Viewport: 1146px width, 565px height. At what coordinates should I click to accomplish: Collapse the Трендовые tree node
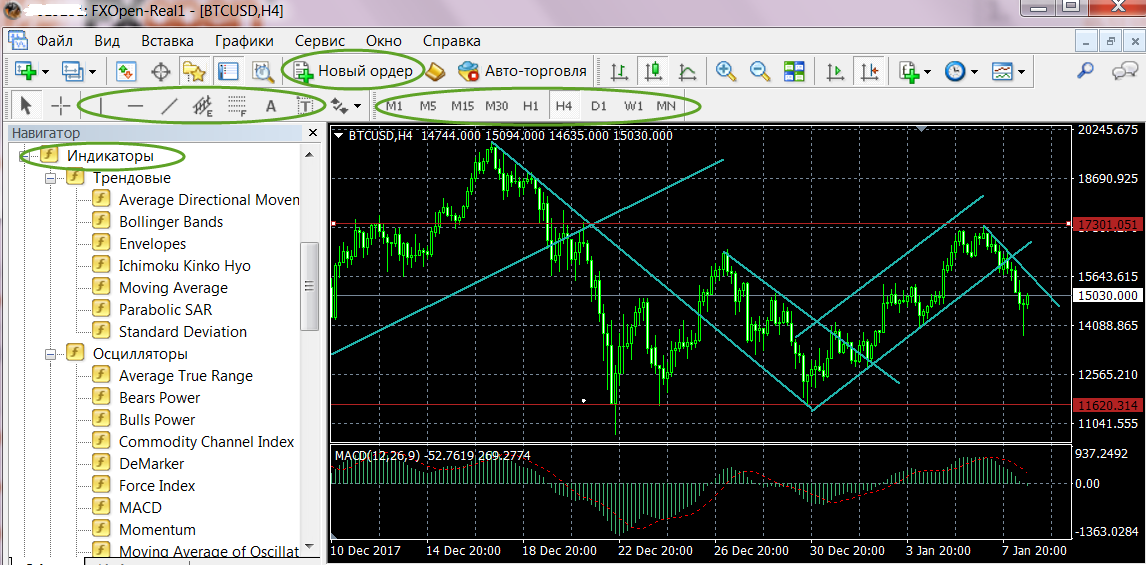50,178
